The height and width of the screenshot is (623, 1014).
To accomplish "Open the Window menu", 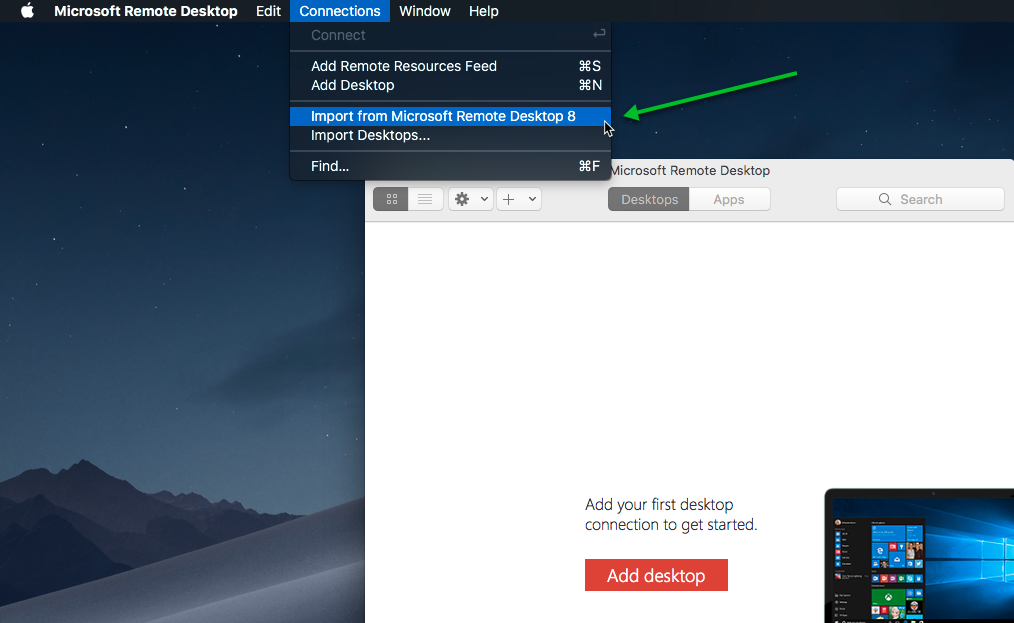I will (424, 11).
